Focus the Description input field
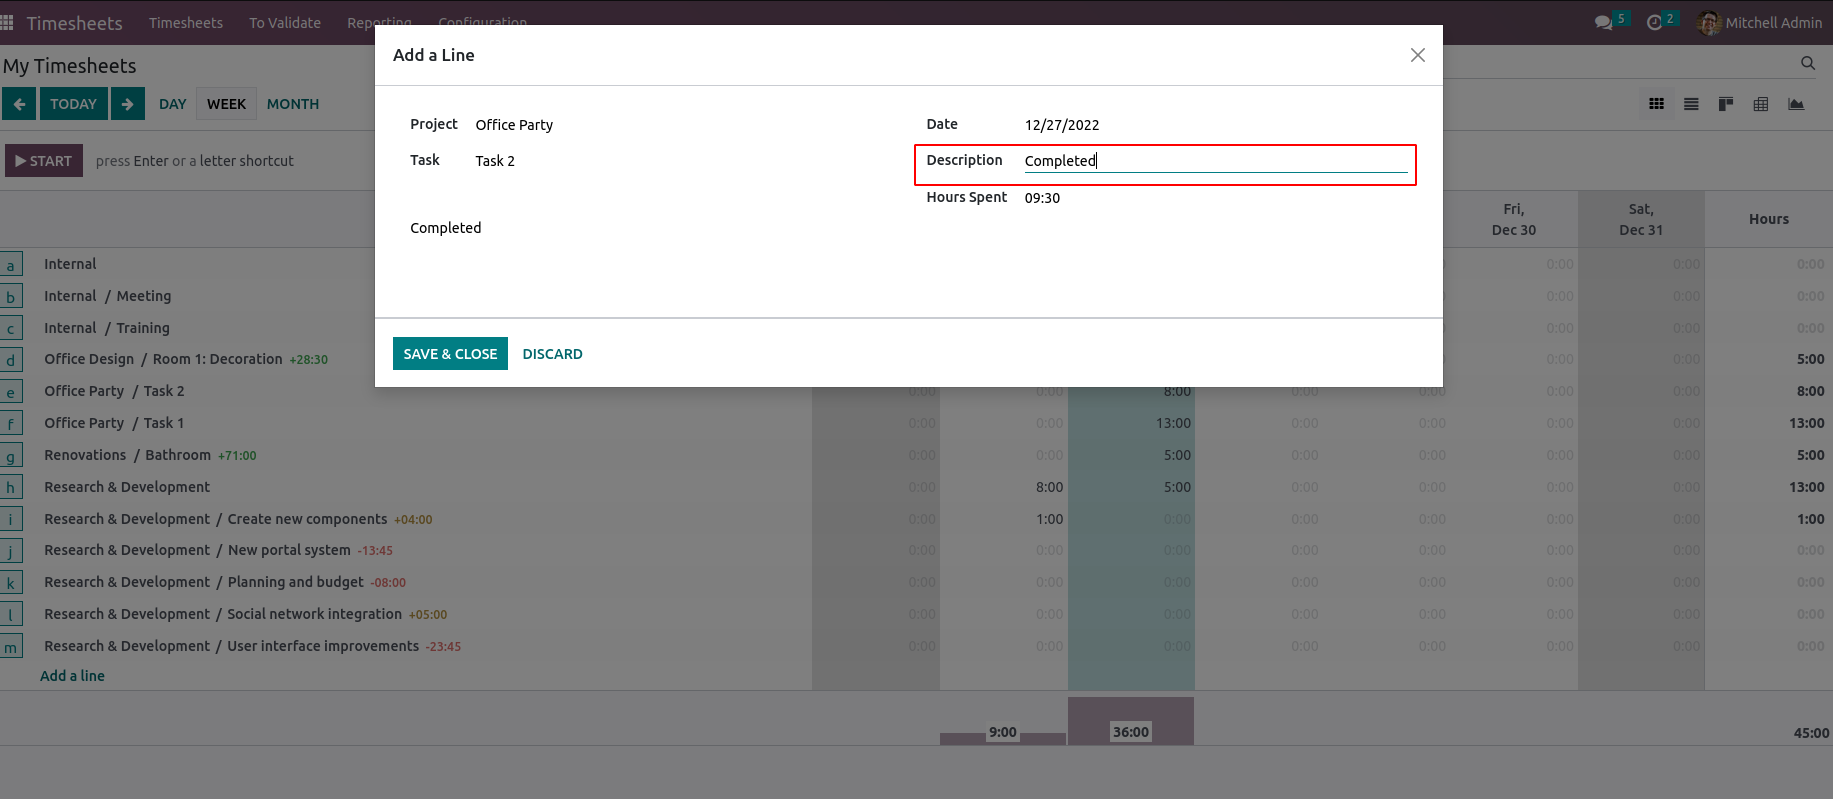1833x799 pixels. 1215,161
